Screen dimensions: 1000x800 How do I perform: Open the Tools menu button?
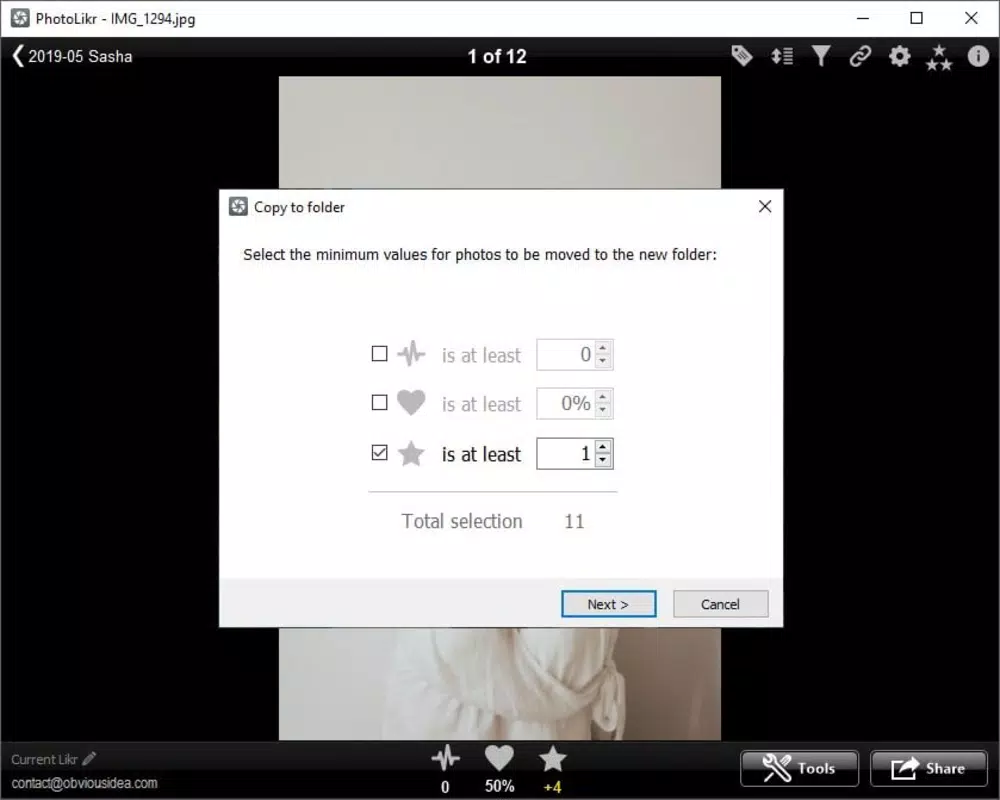pyautogui.click(x=799, y=768)
